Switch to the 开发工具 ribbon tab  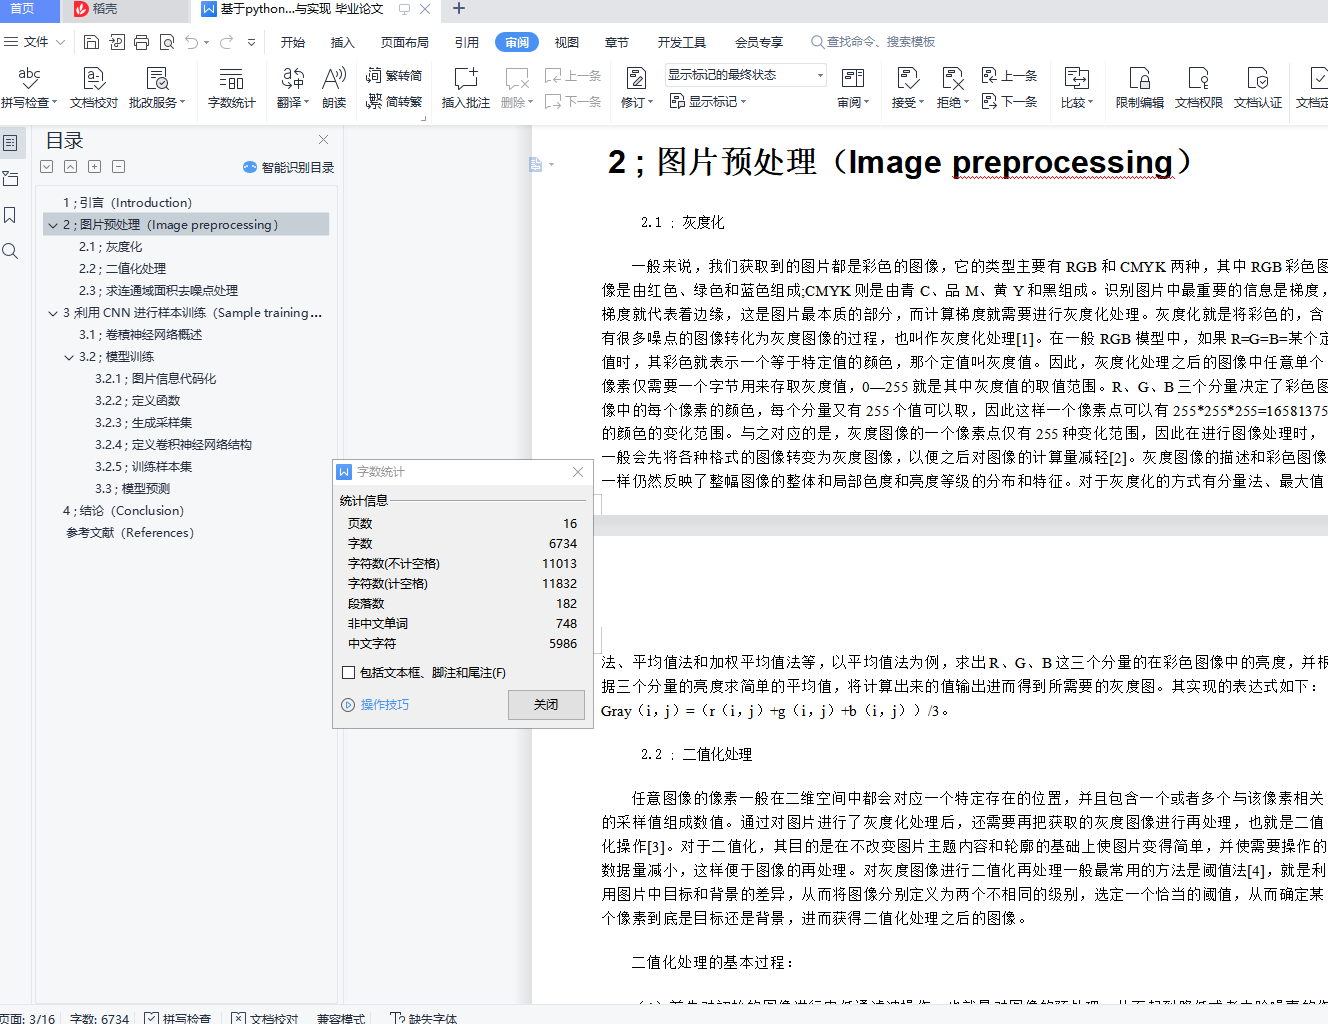(x=682, y=42)
